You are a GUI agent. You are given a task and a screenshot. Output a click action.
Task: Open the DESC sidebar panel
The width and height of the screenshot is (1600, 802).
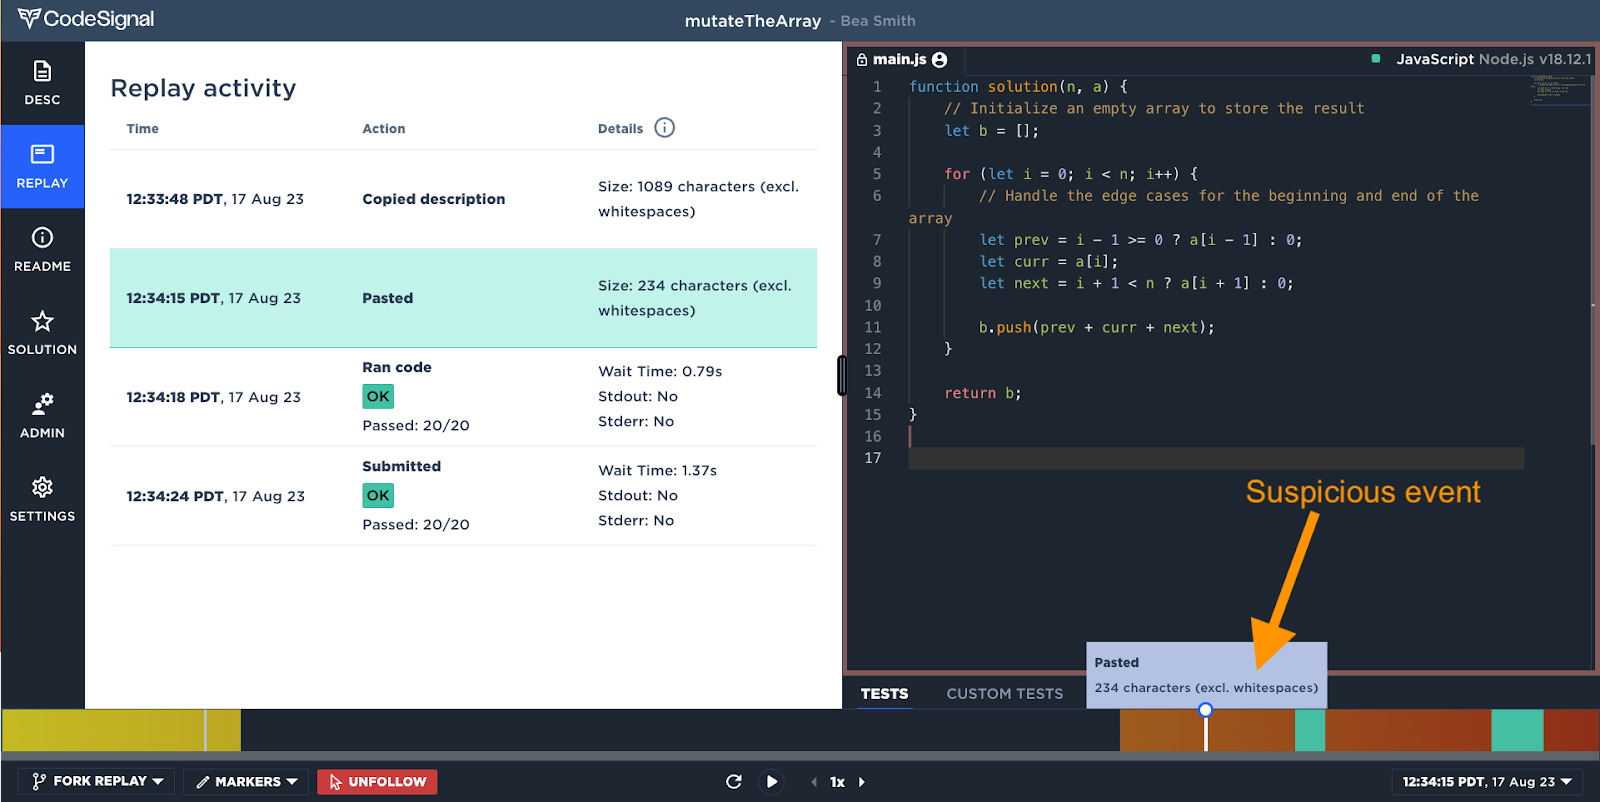(42, 83)
